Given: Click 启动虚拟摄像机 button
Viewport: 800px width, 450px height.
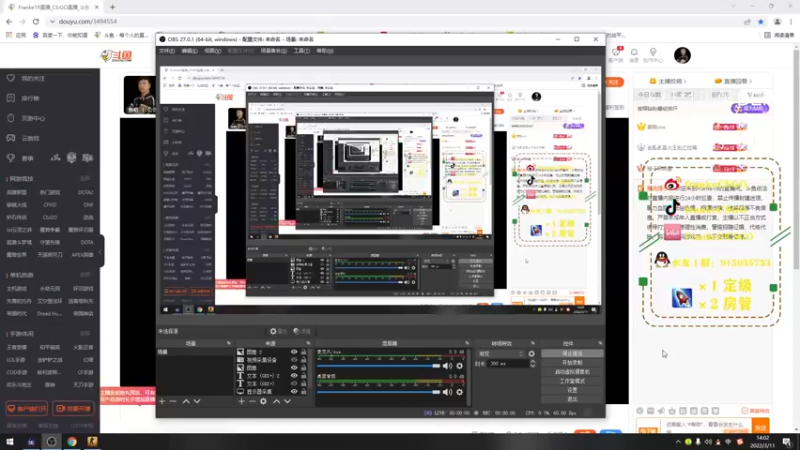Looking at the screenshot, I should pyautogui.click(x=572, y=372).
